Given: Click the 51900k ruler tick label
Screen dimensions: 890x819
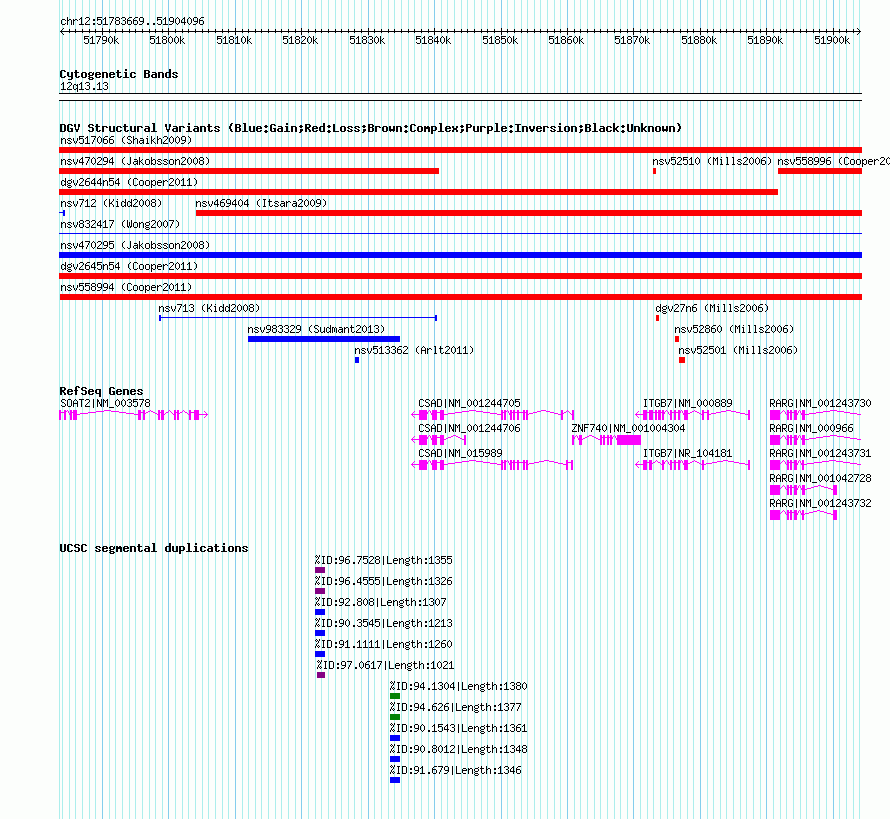Looking at the screenshot, I should 832,40.
